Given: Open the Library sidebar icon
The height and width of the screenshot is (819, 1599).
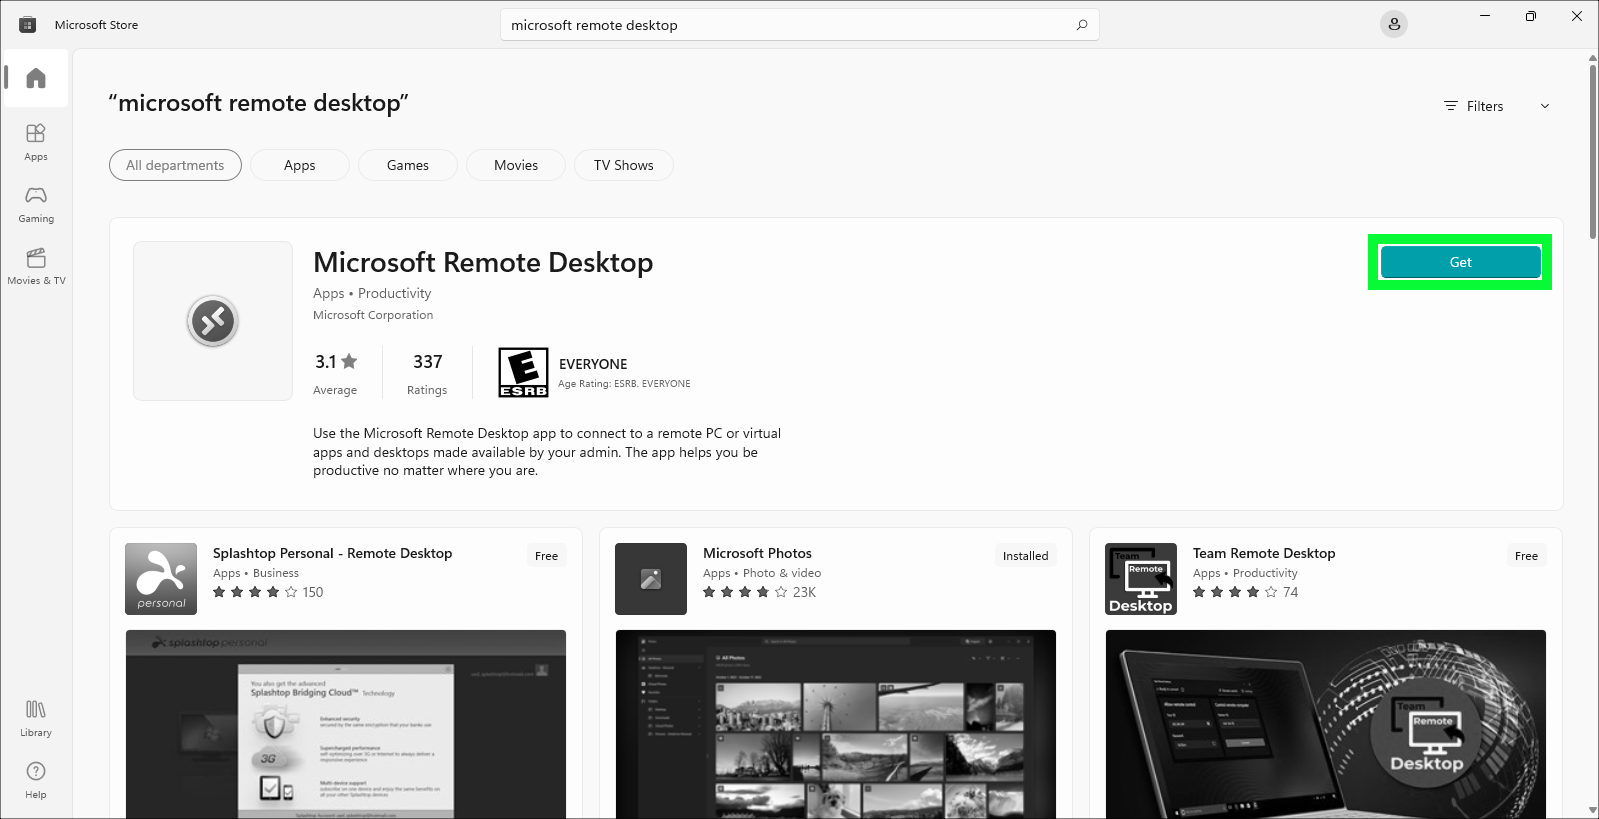Looking at the screenshot, I should 36,717.
